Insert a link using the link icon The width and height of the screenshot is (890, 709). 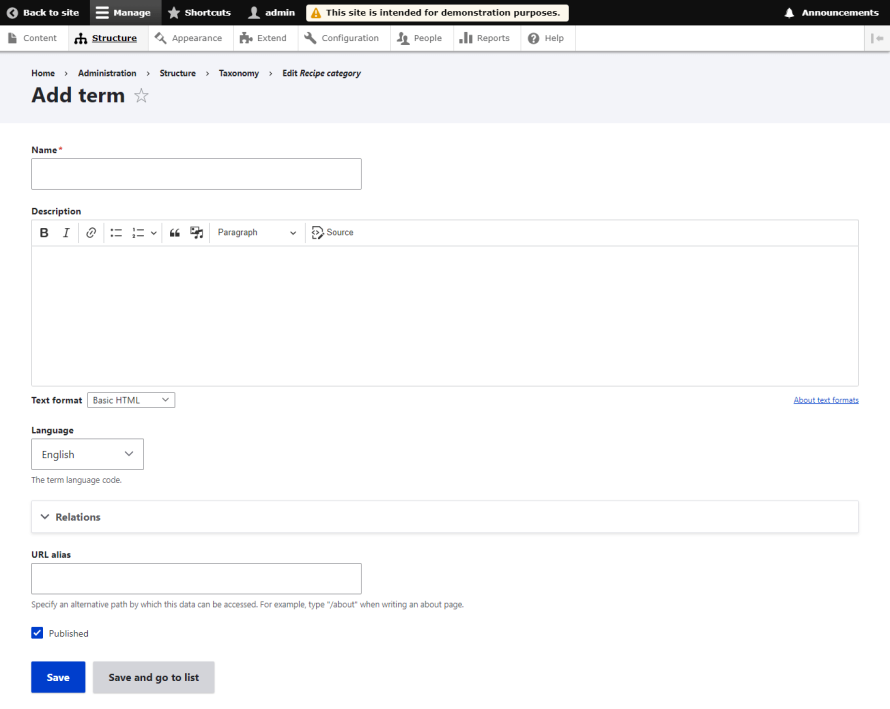(91, 233)
